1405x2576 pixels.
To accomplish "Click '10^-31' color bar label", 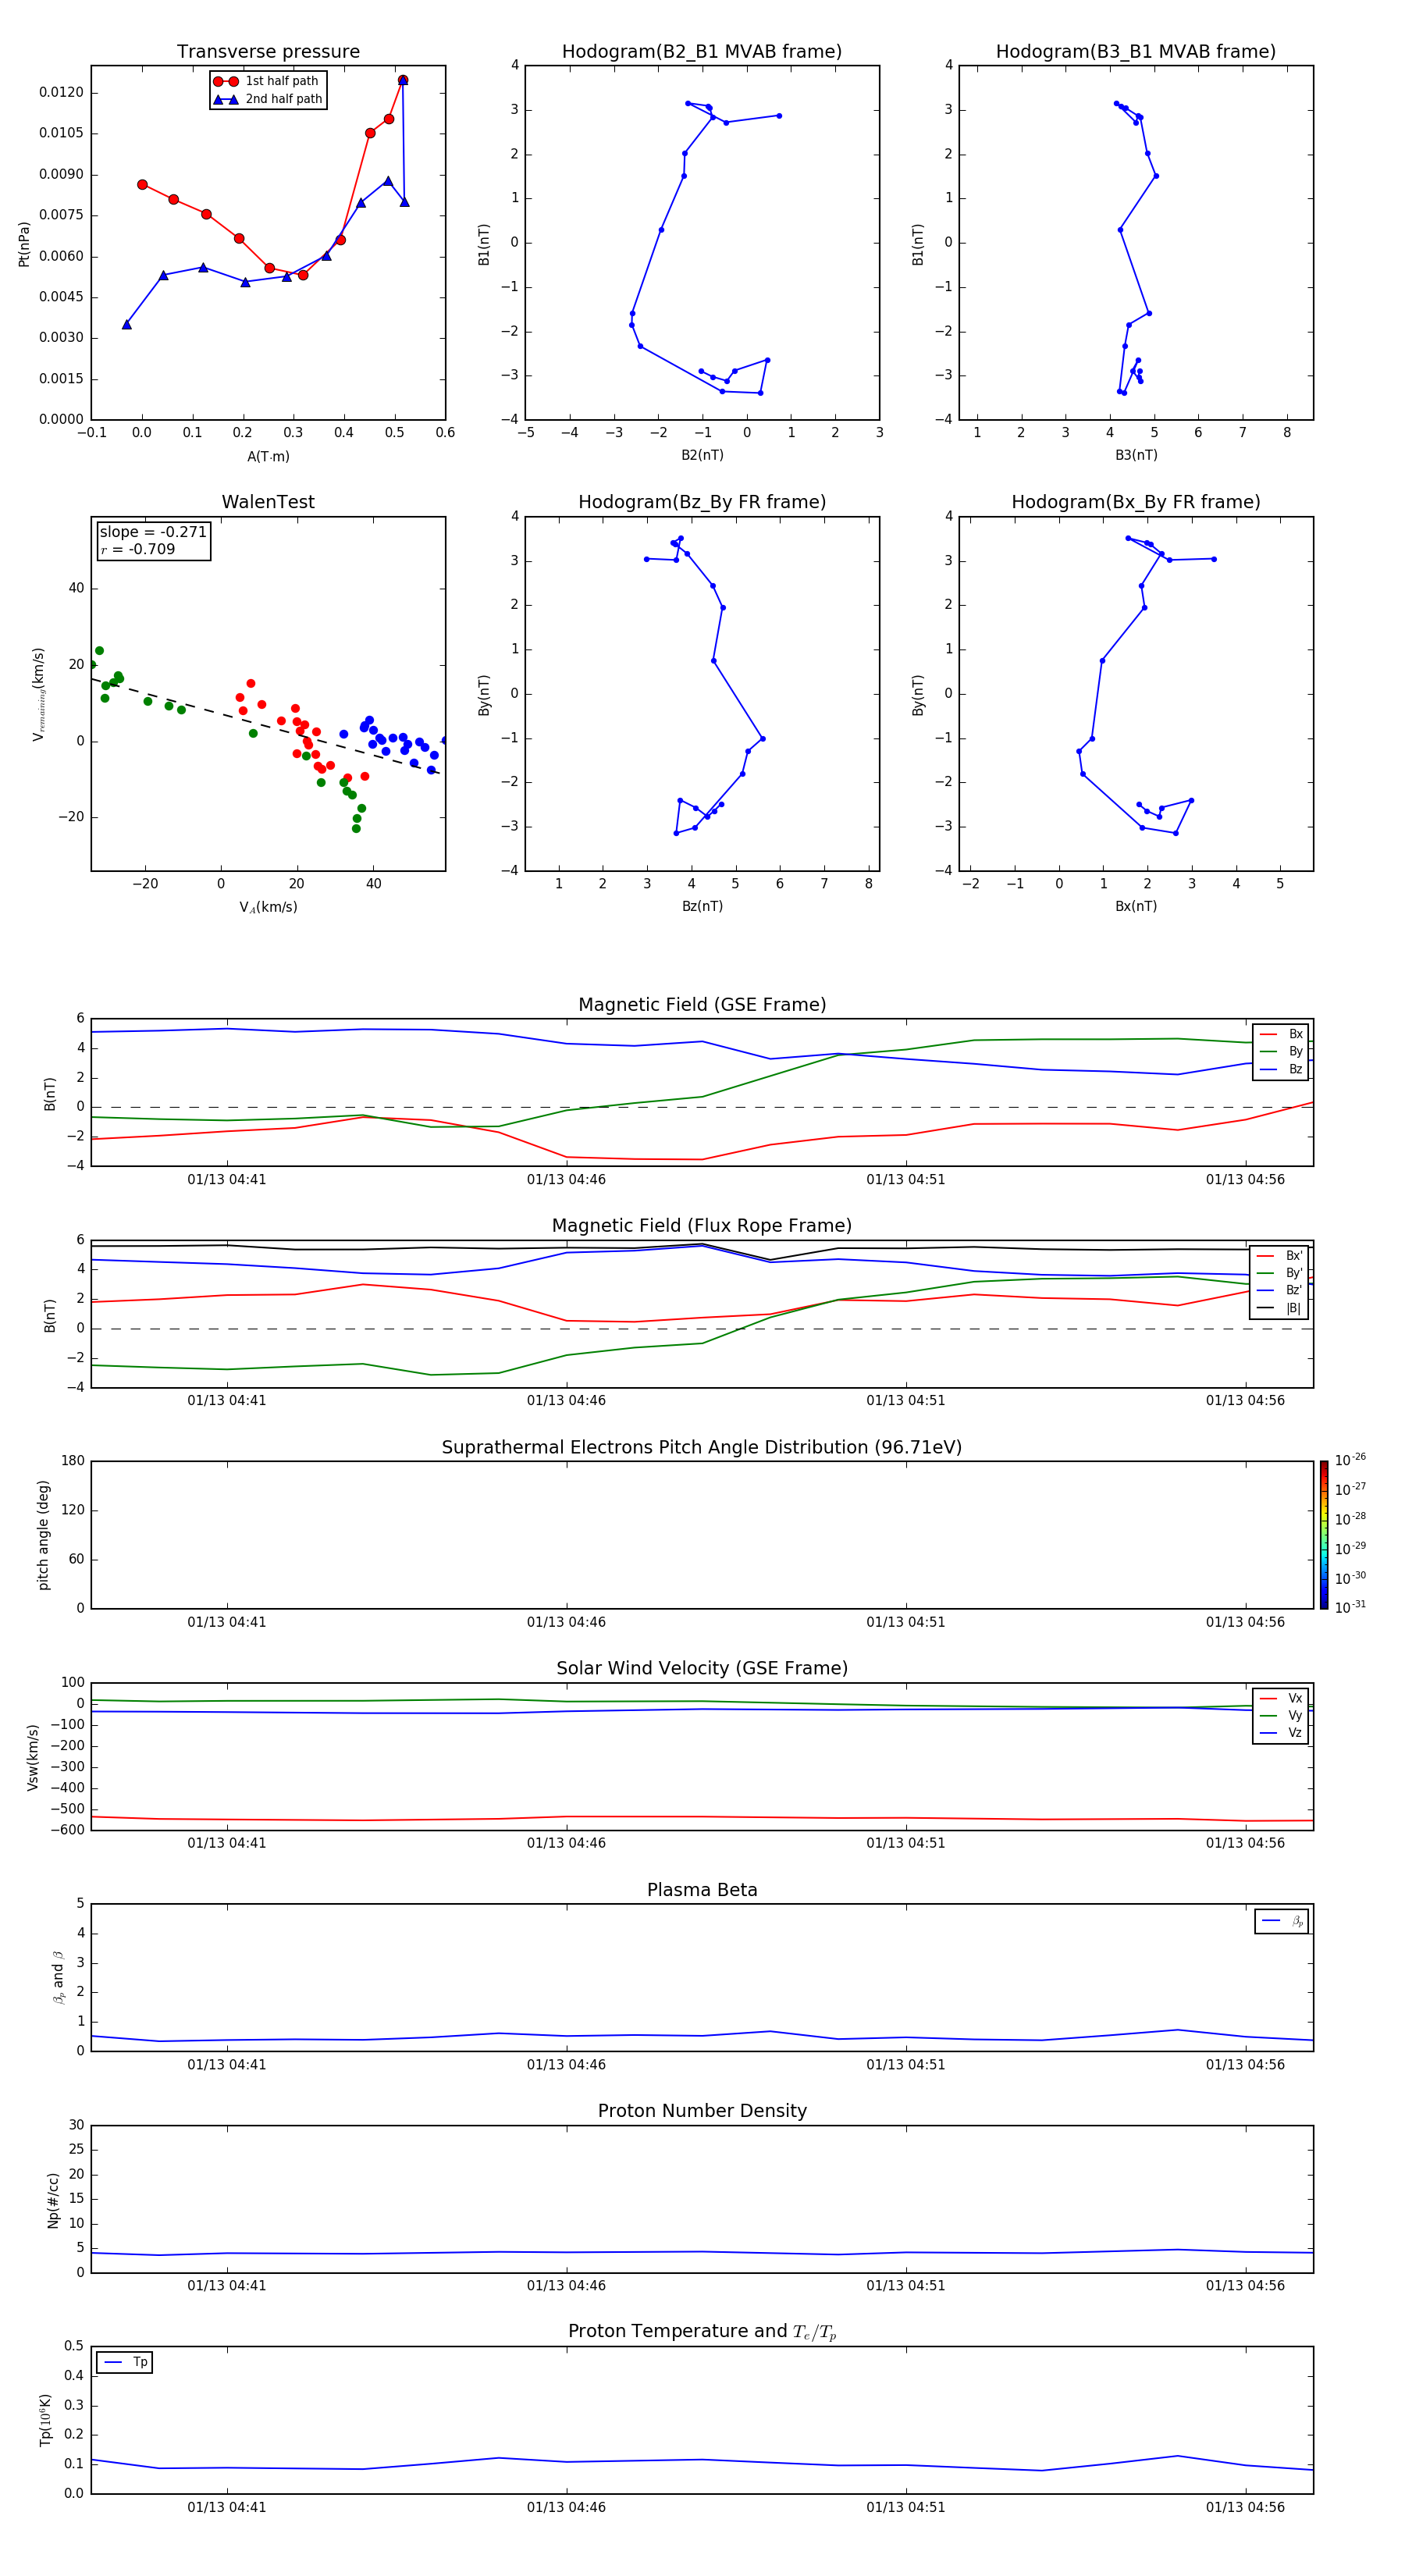I will click(x=1350, y=1607).
